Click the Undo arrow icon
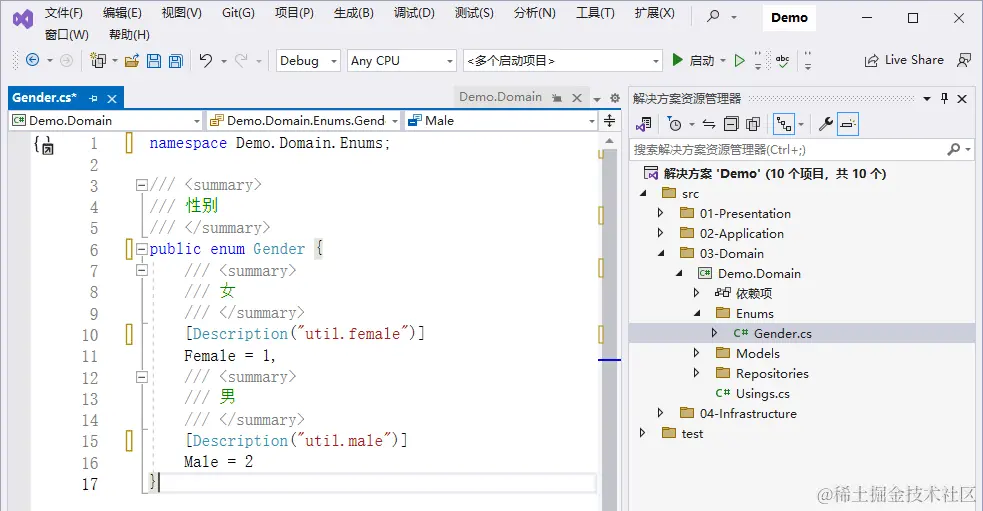Viewport: 983px width, 511px height. click(x=206, y=60)
